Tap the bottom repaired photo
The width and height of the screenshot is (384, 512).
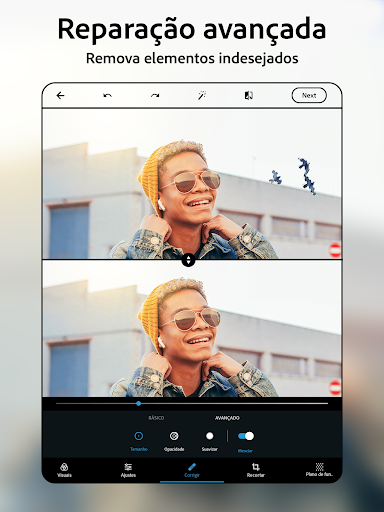pos(192,329)
